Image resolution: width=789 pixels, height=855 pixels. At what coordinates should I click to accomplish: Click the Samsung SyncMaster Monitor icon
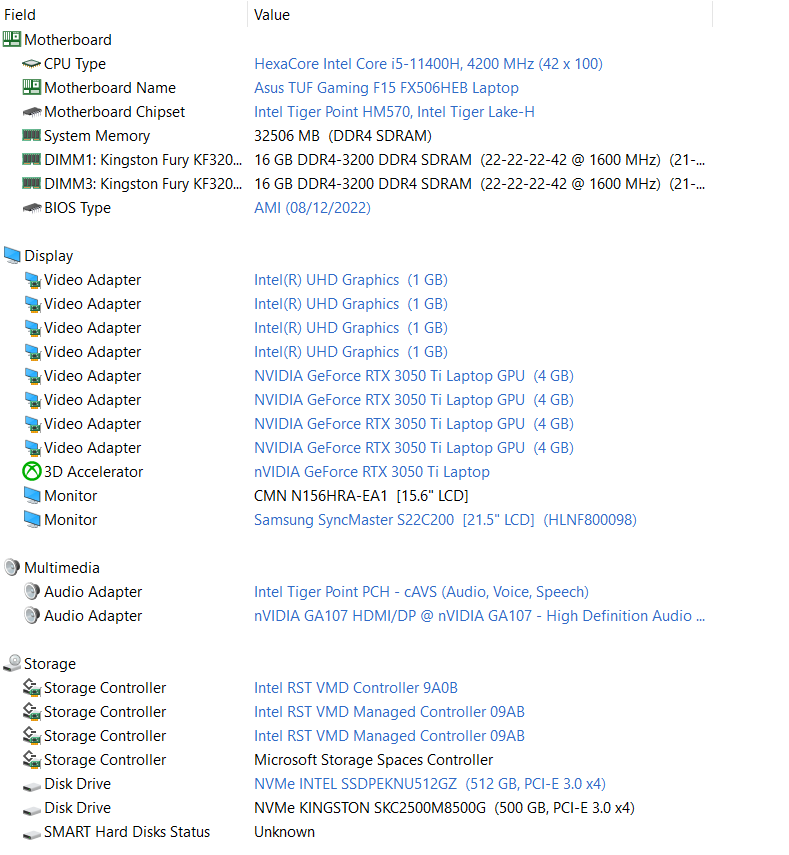tap(32, 519)
